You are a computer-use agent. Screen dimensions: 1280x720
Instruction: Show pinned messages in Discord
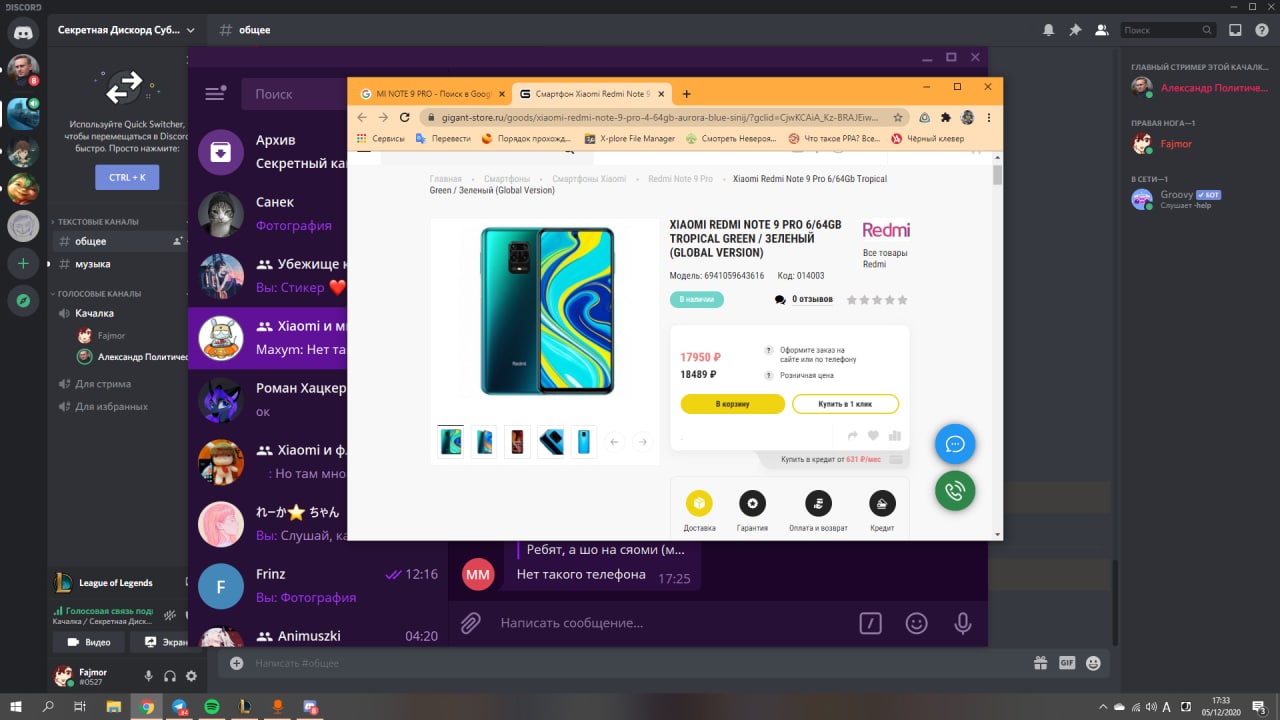[x=1075, y=30]
